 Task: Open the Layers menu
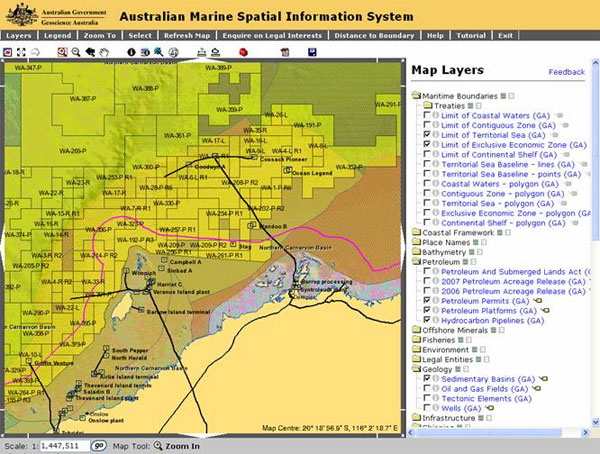pyautogui.click(x=19, y=36)
